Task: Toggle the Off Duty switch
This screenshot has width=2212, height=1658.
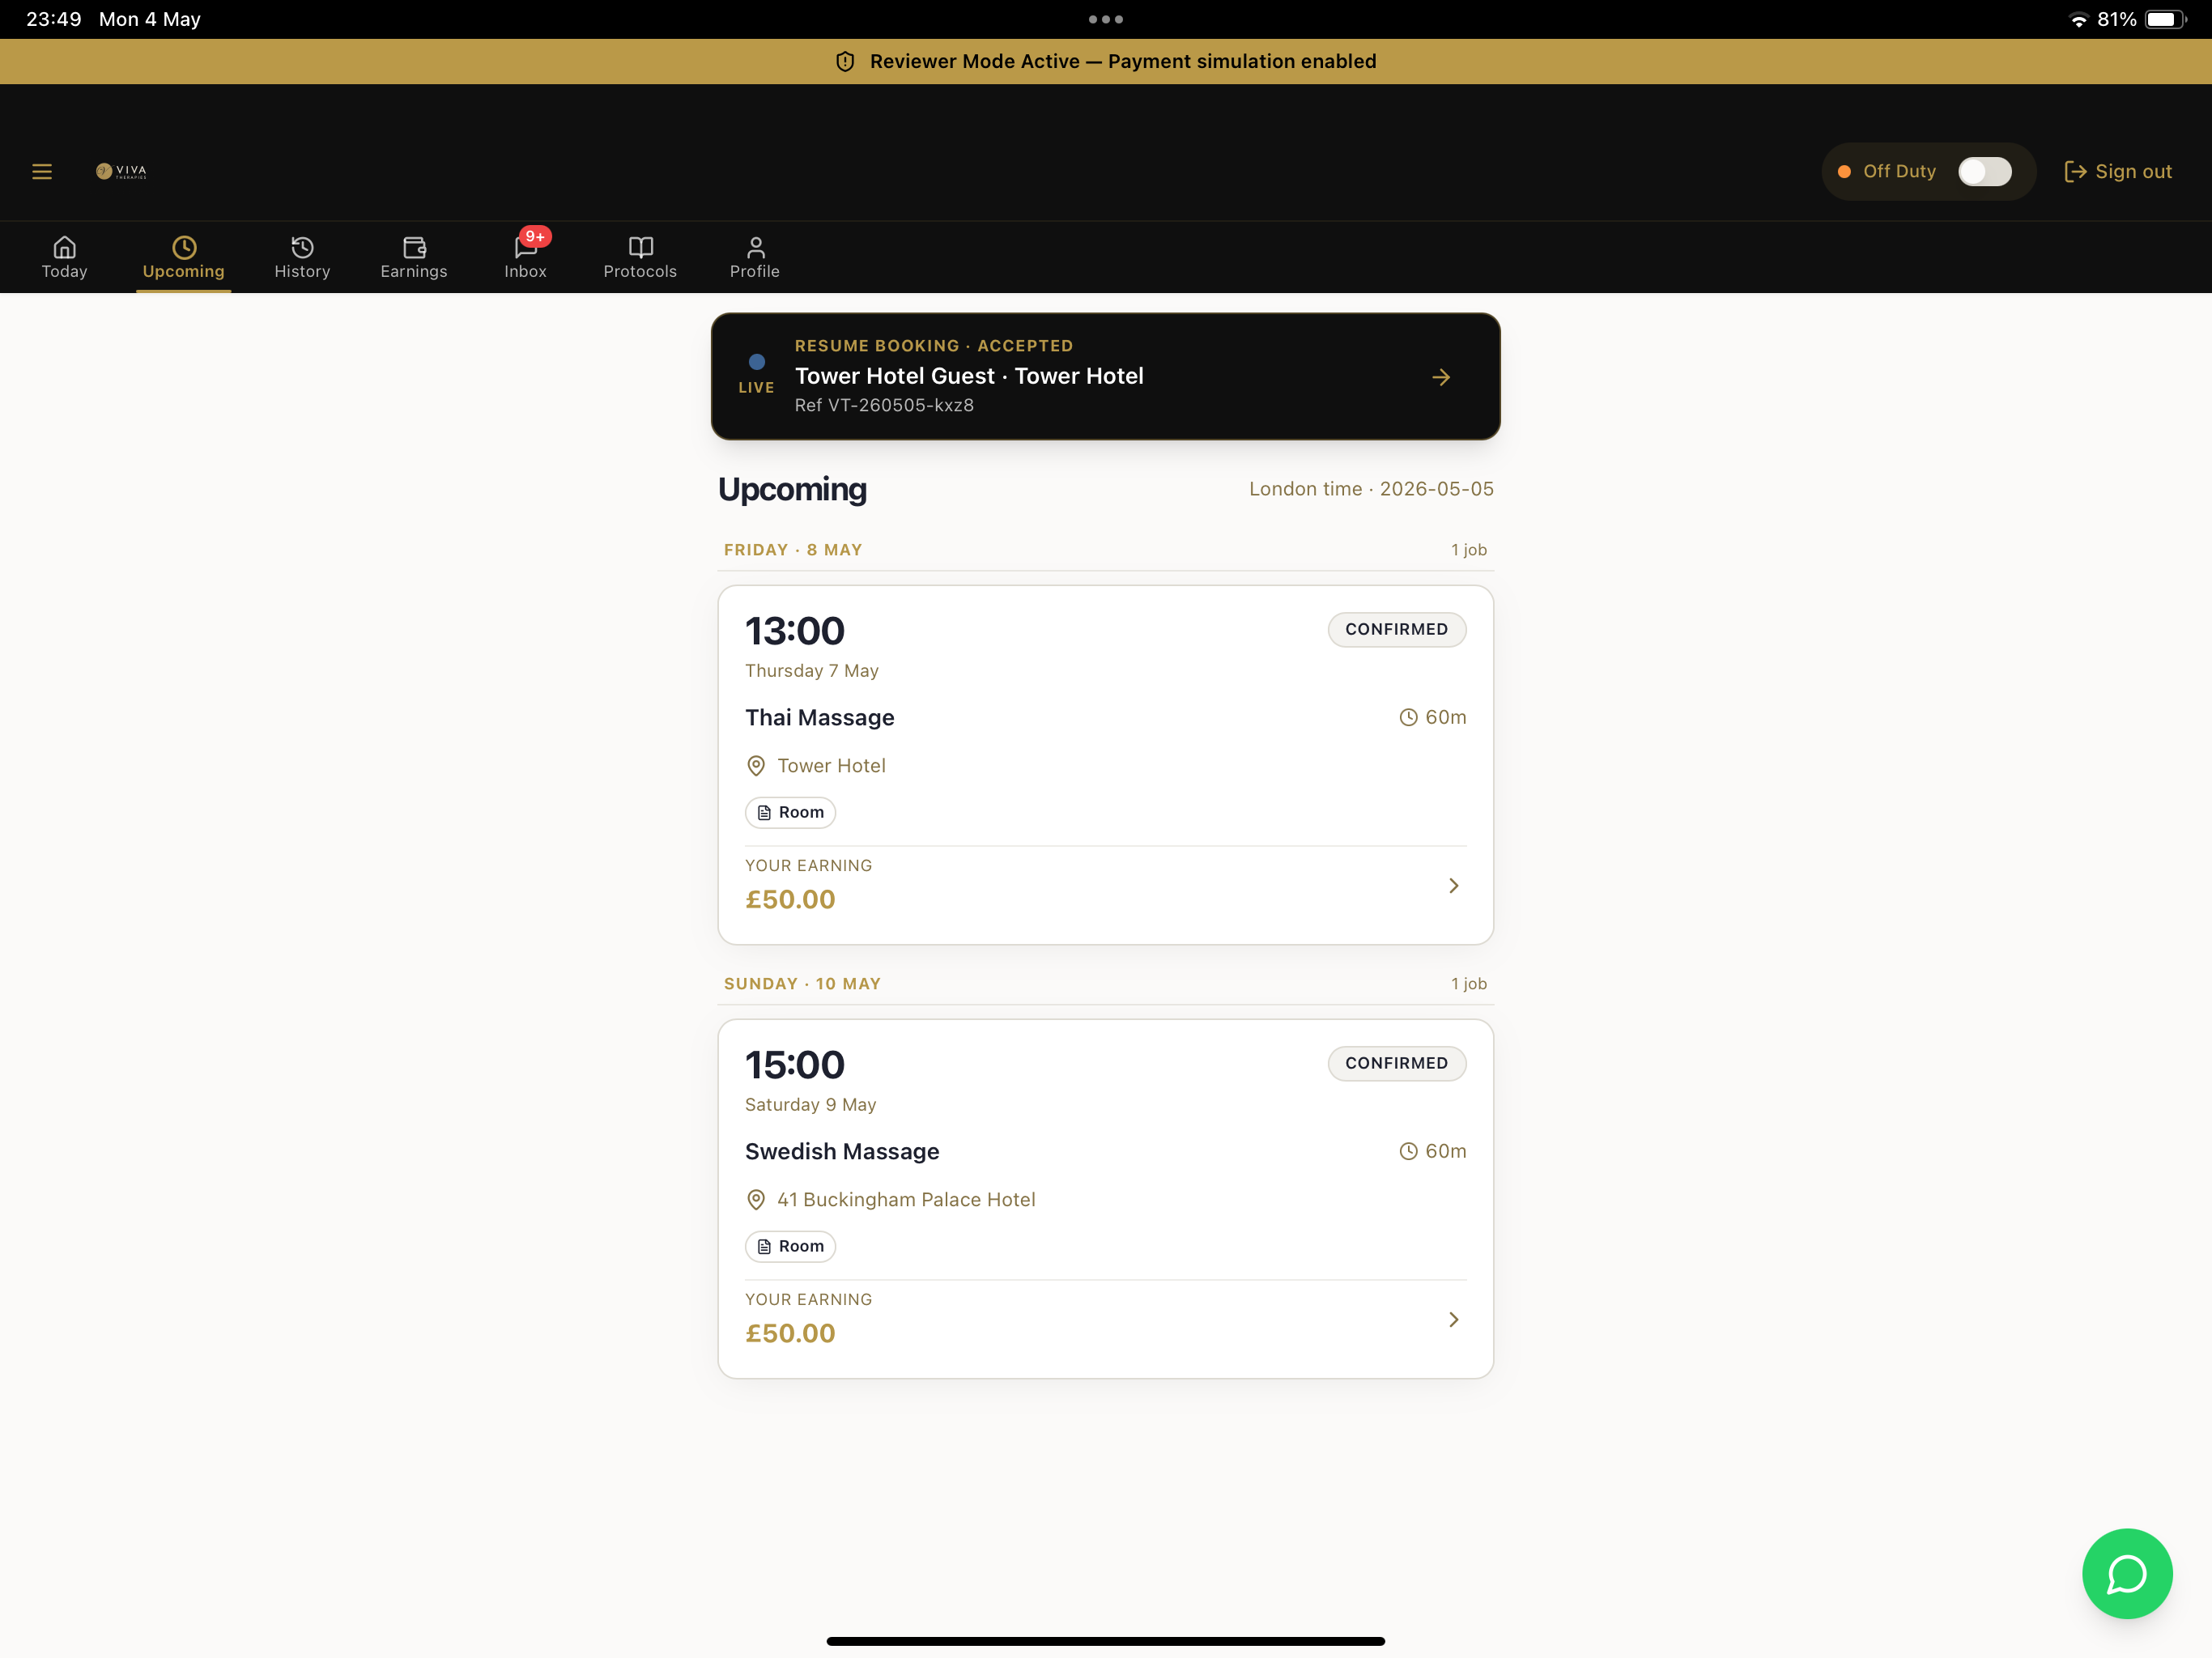Action: [x=1984, y=171]
